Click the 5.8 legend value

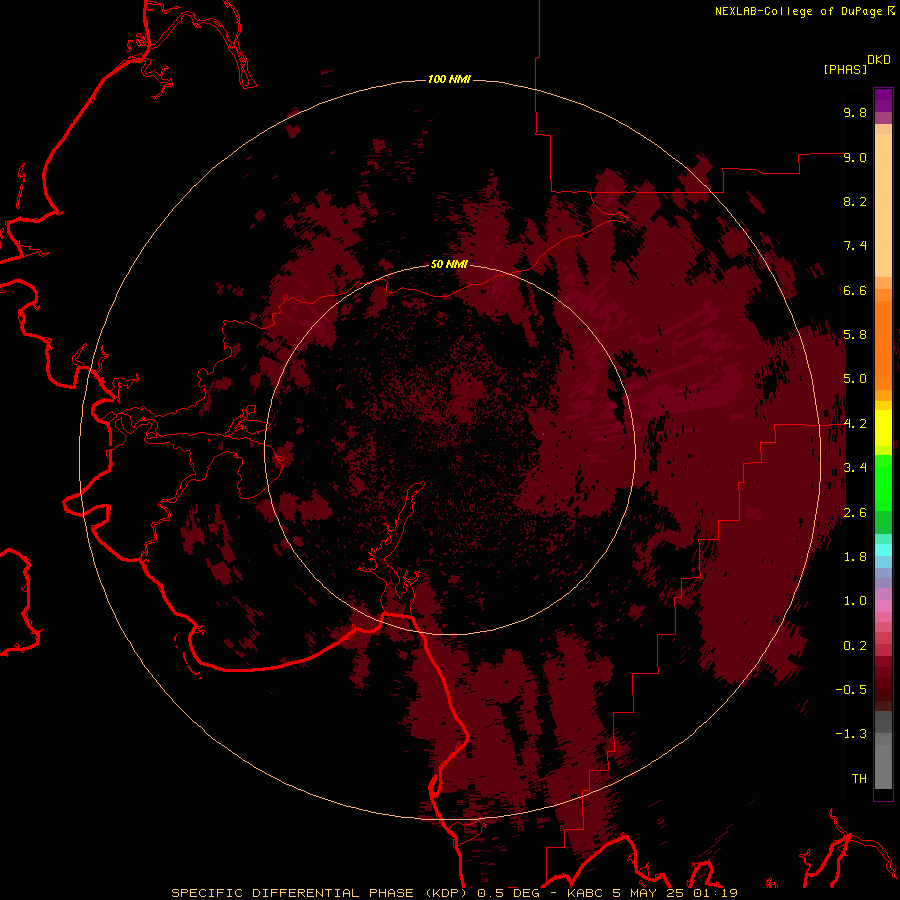(855, 335)
